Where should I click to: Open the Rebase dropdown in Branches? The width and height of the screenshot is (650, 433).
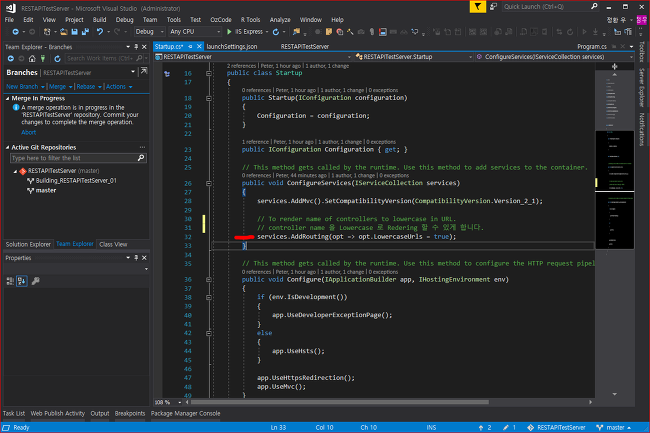[x=89, y=87]
